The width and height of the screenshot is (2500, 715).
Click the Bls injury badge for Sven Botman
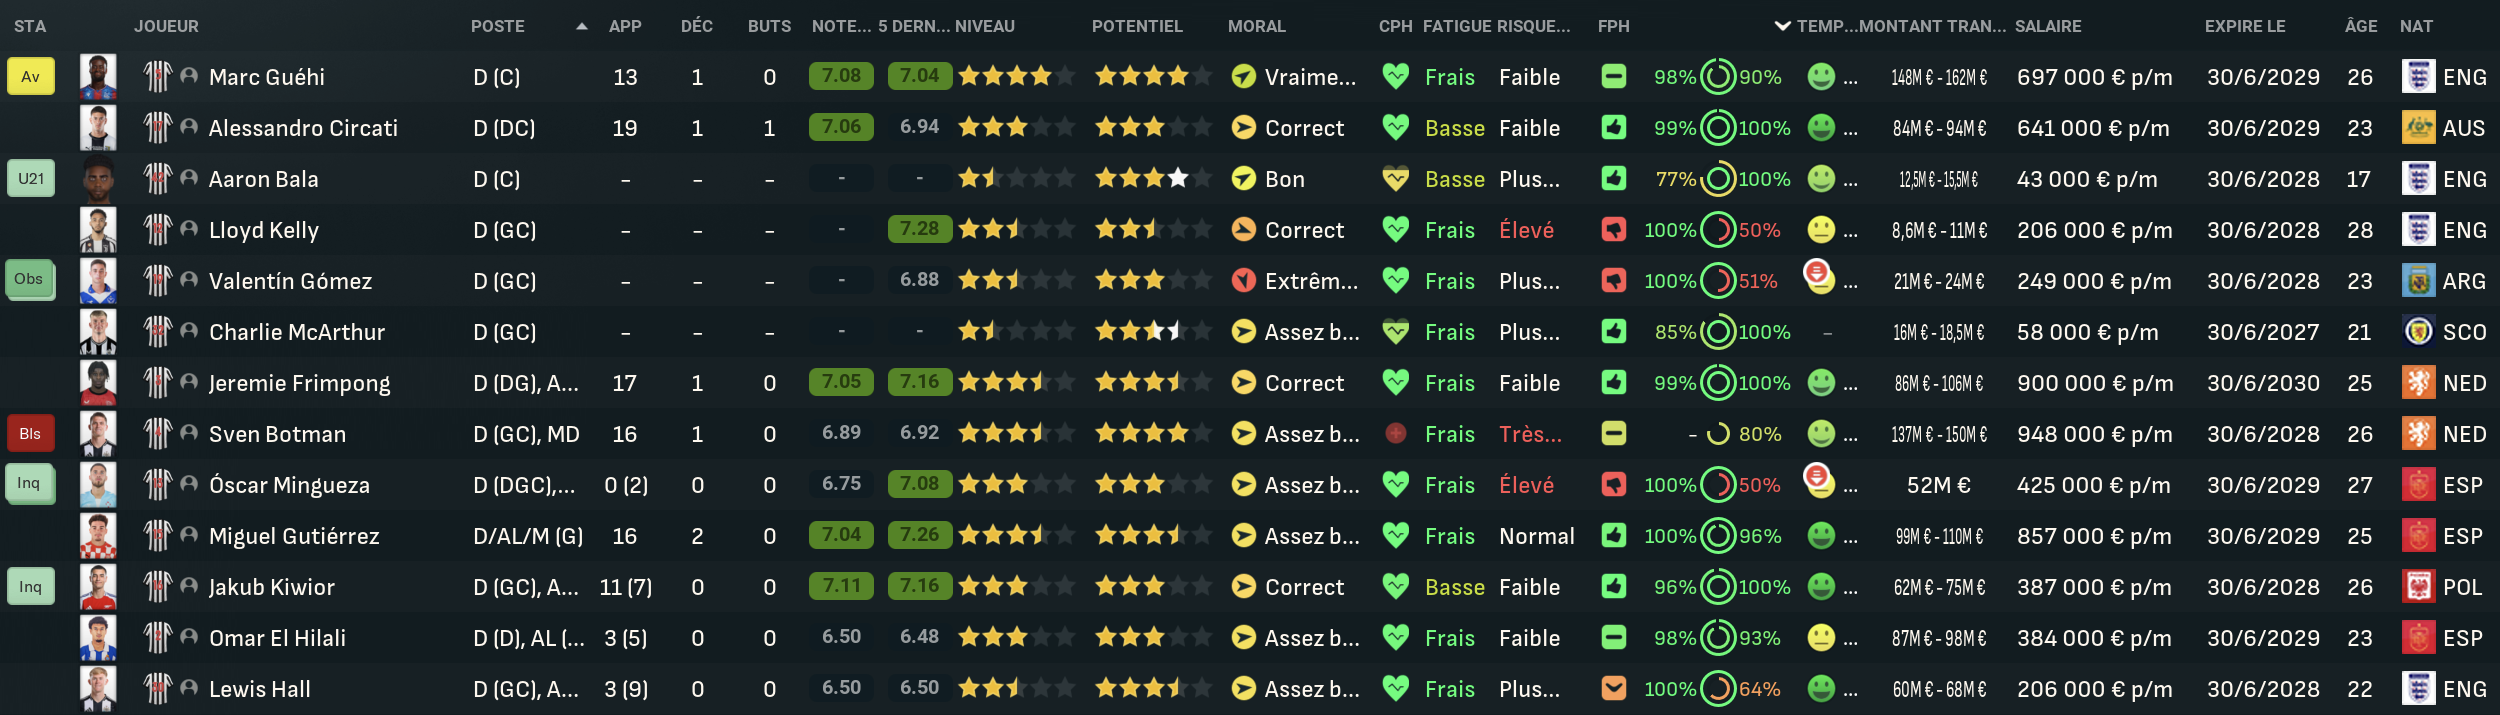click(x=31, y=434)
